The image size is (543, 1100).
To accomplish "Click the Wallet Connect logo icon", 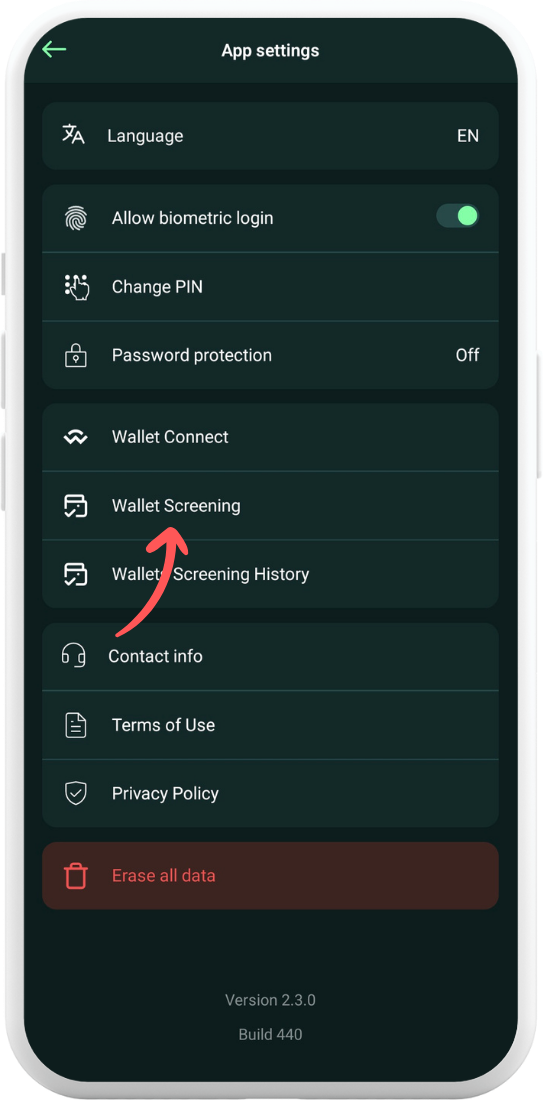I will pos(75,438).
